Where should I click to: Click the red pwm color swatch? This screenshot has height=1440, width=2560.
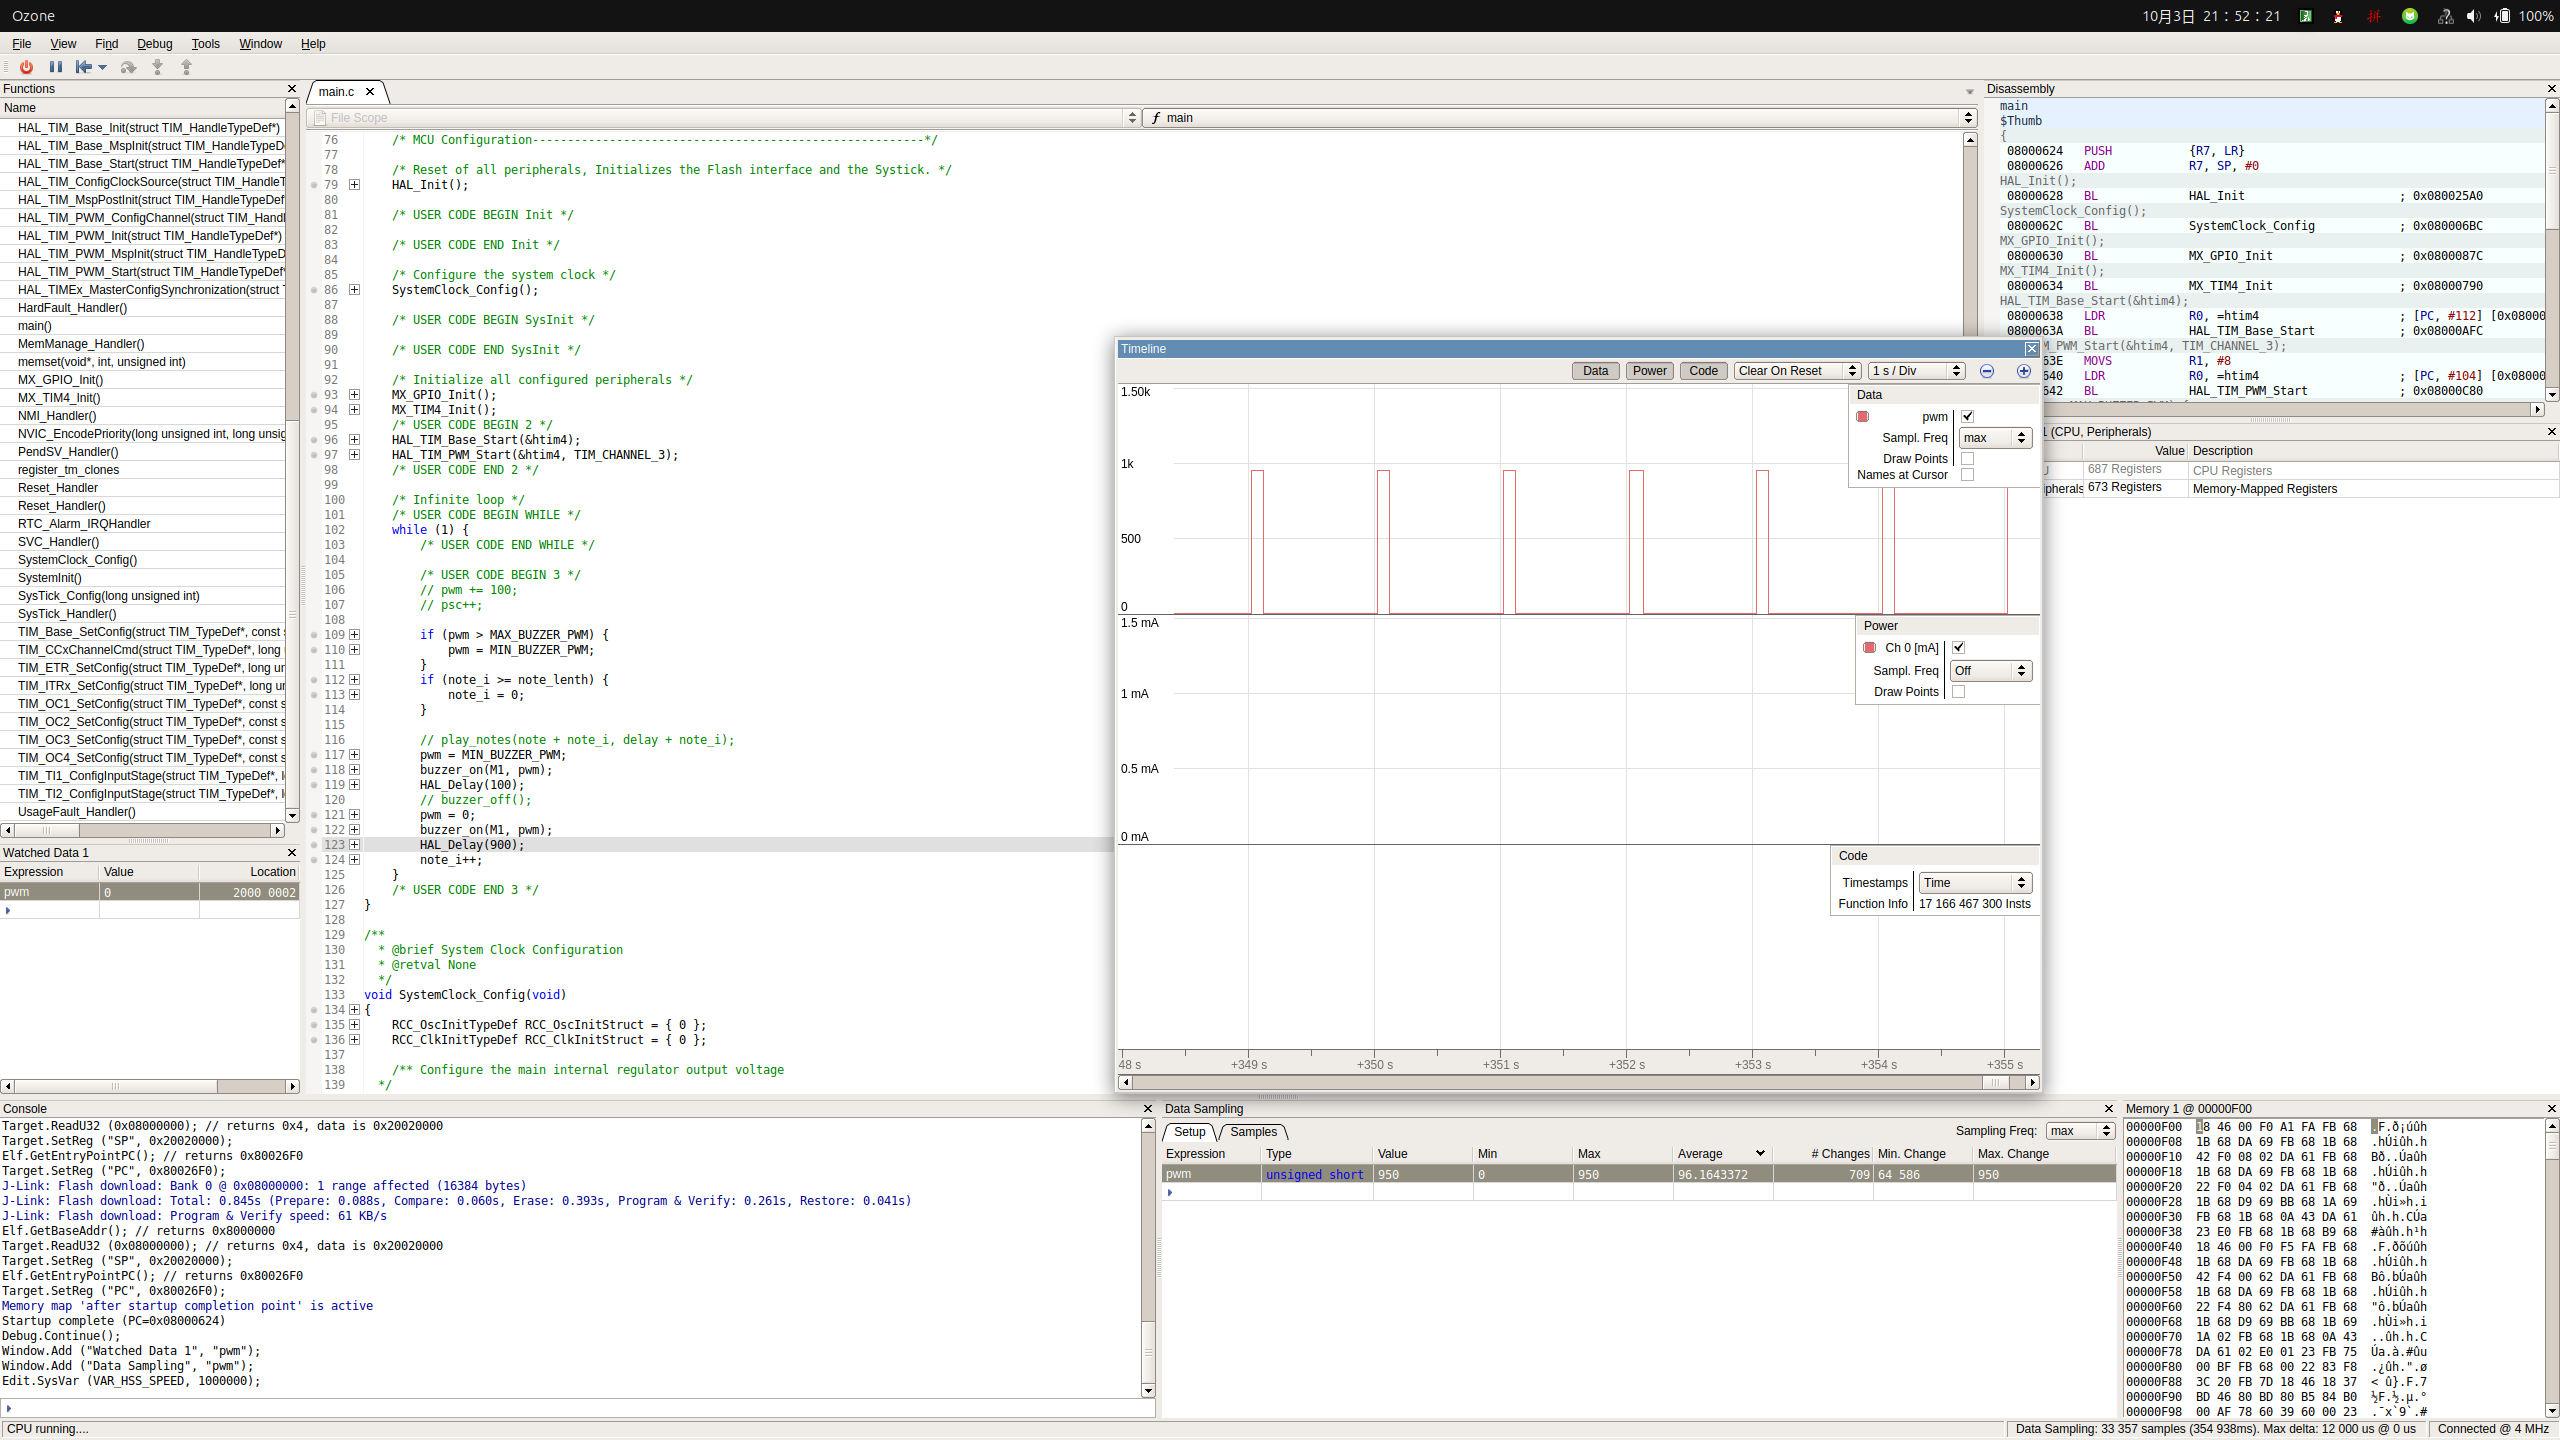pyautogui.click(x=1862, y=417)
